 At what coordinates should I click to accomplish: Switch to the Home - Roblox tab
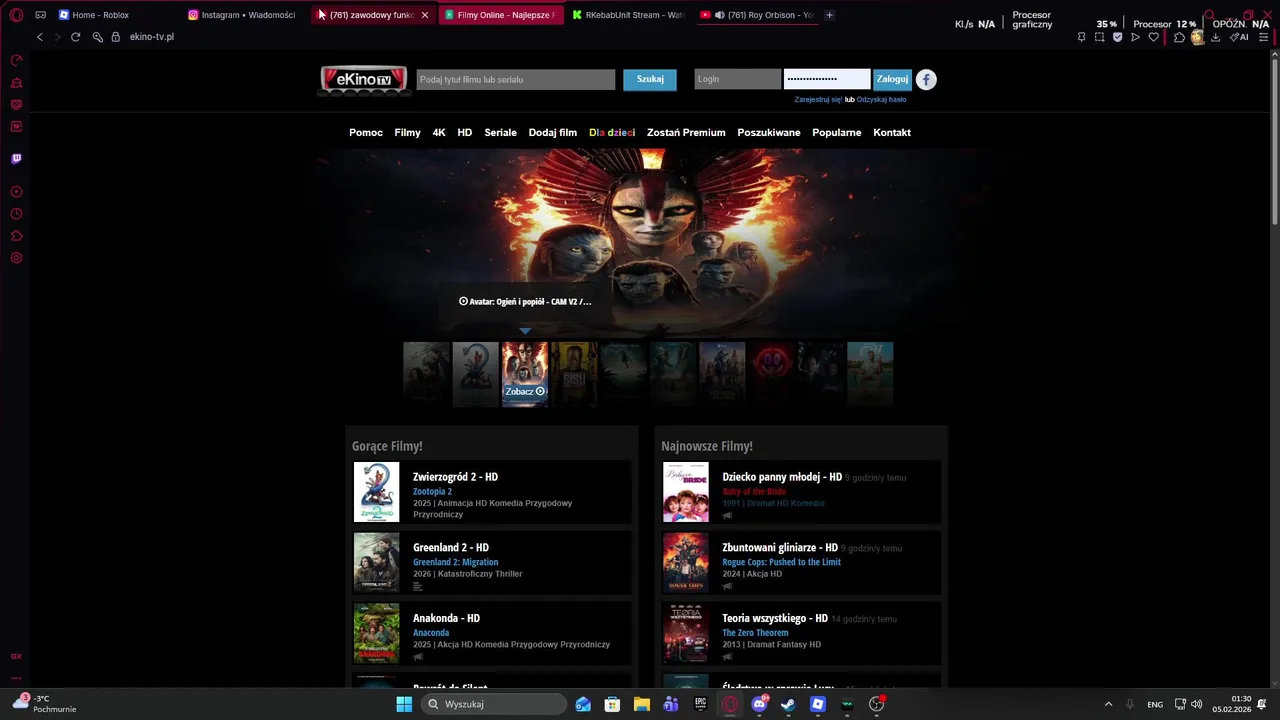[x=100, y=15]
